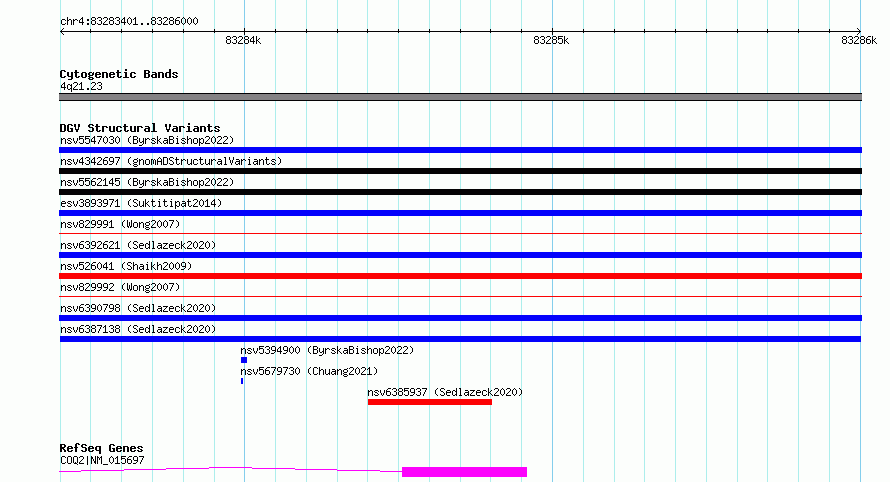Click the small blue square for nsv5394900
This screenshot has width=890, height=482.
coord(244,360)
